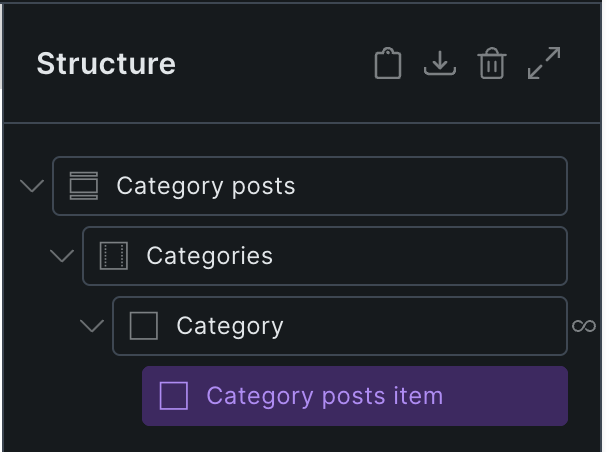Click the clipboard paste icon in Structure header
The image size is (610, 452).
pos(388,64)
